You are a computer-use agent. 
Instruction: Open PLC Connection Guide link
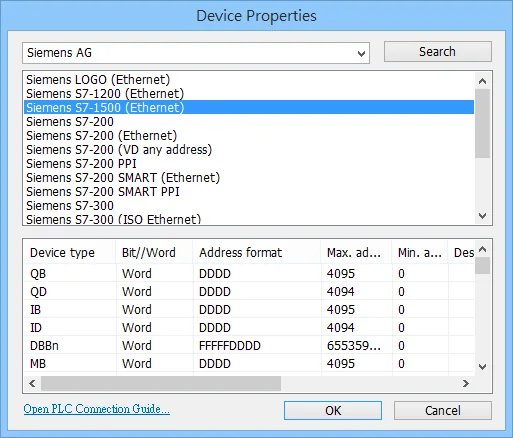97,409
